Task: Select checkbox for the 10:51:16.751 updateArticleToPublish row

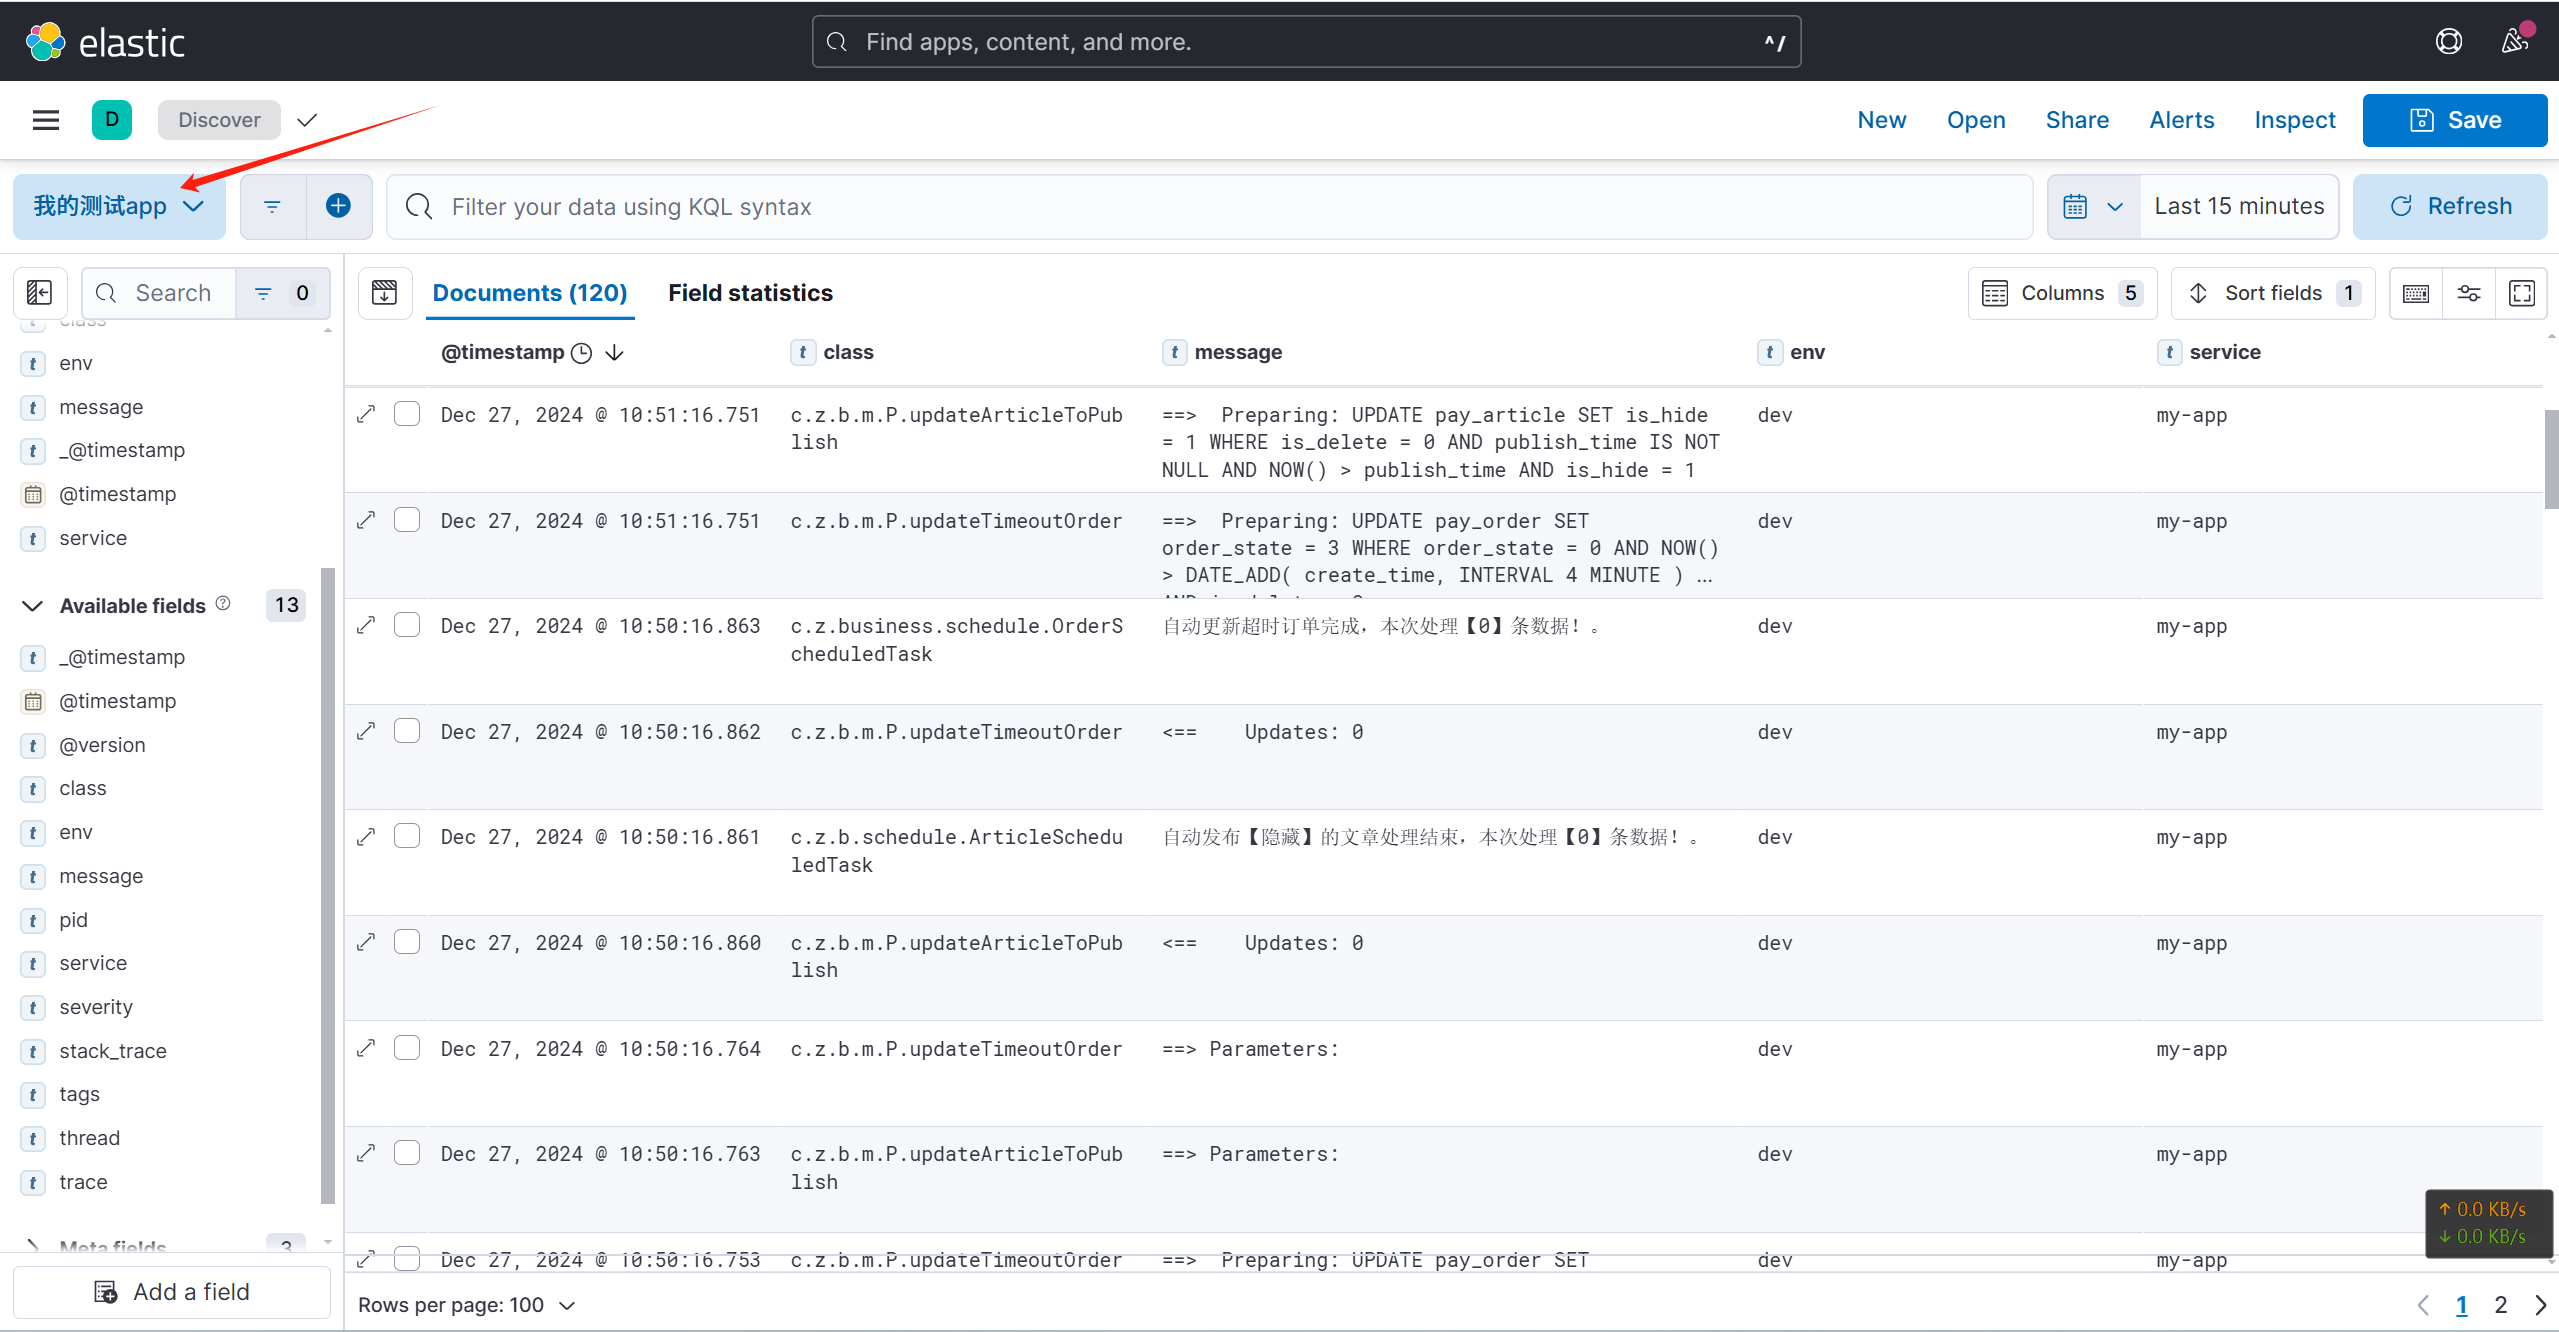Action: coord(406,414)
